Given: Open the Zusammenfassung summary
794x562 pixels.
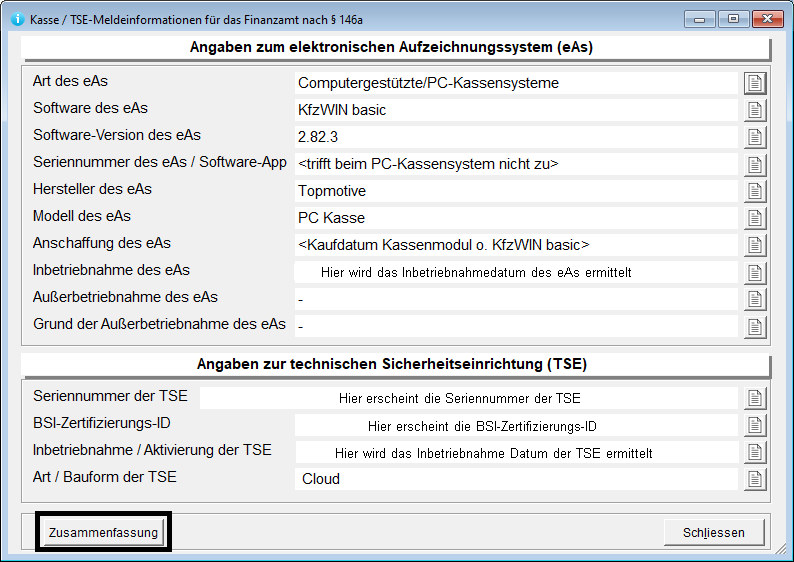Looking at the screenshot, I should coord(103,532).
